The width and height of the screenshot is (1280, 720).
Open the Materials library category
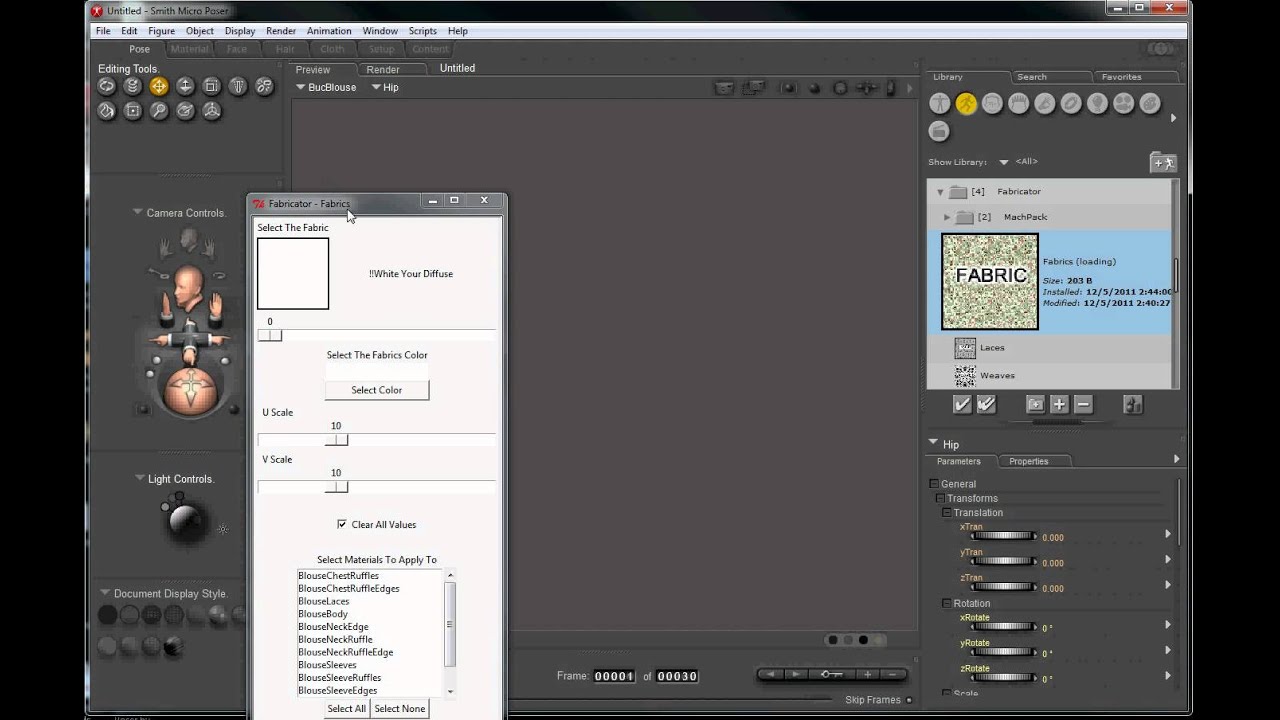(x=1150, y=103)
